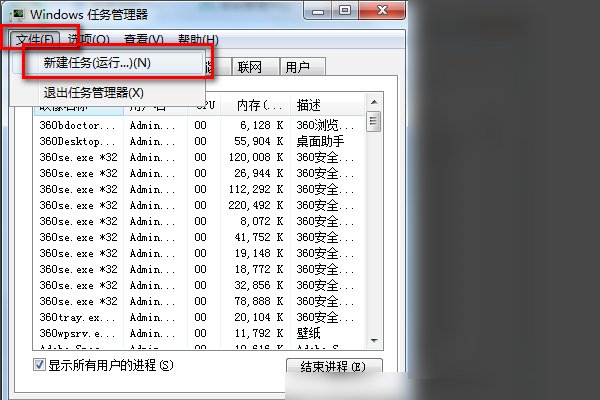Select process using 112,292 K memory
600x400 pixels.
click(199, 189)
